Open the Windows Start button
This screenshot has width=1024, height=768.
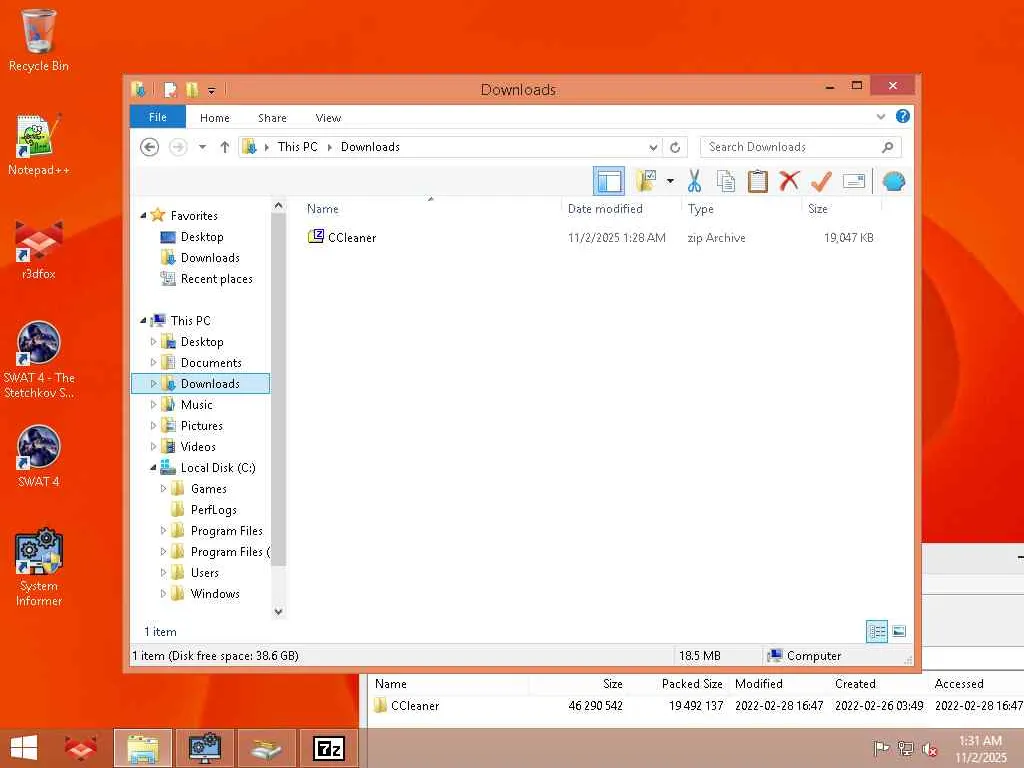(x=24, y=748)
